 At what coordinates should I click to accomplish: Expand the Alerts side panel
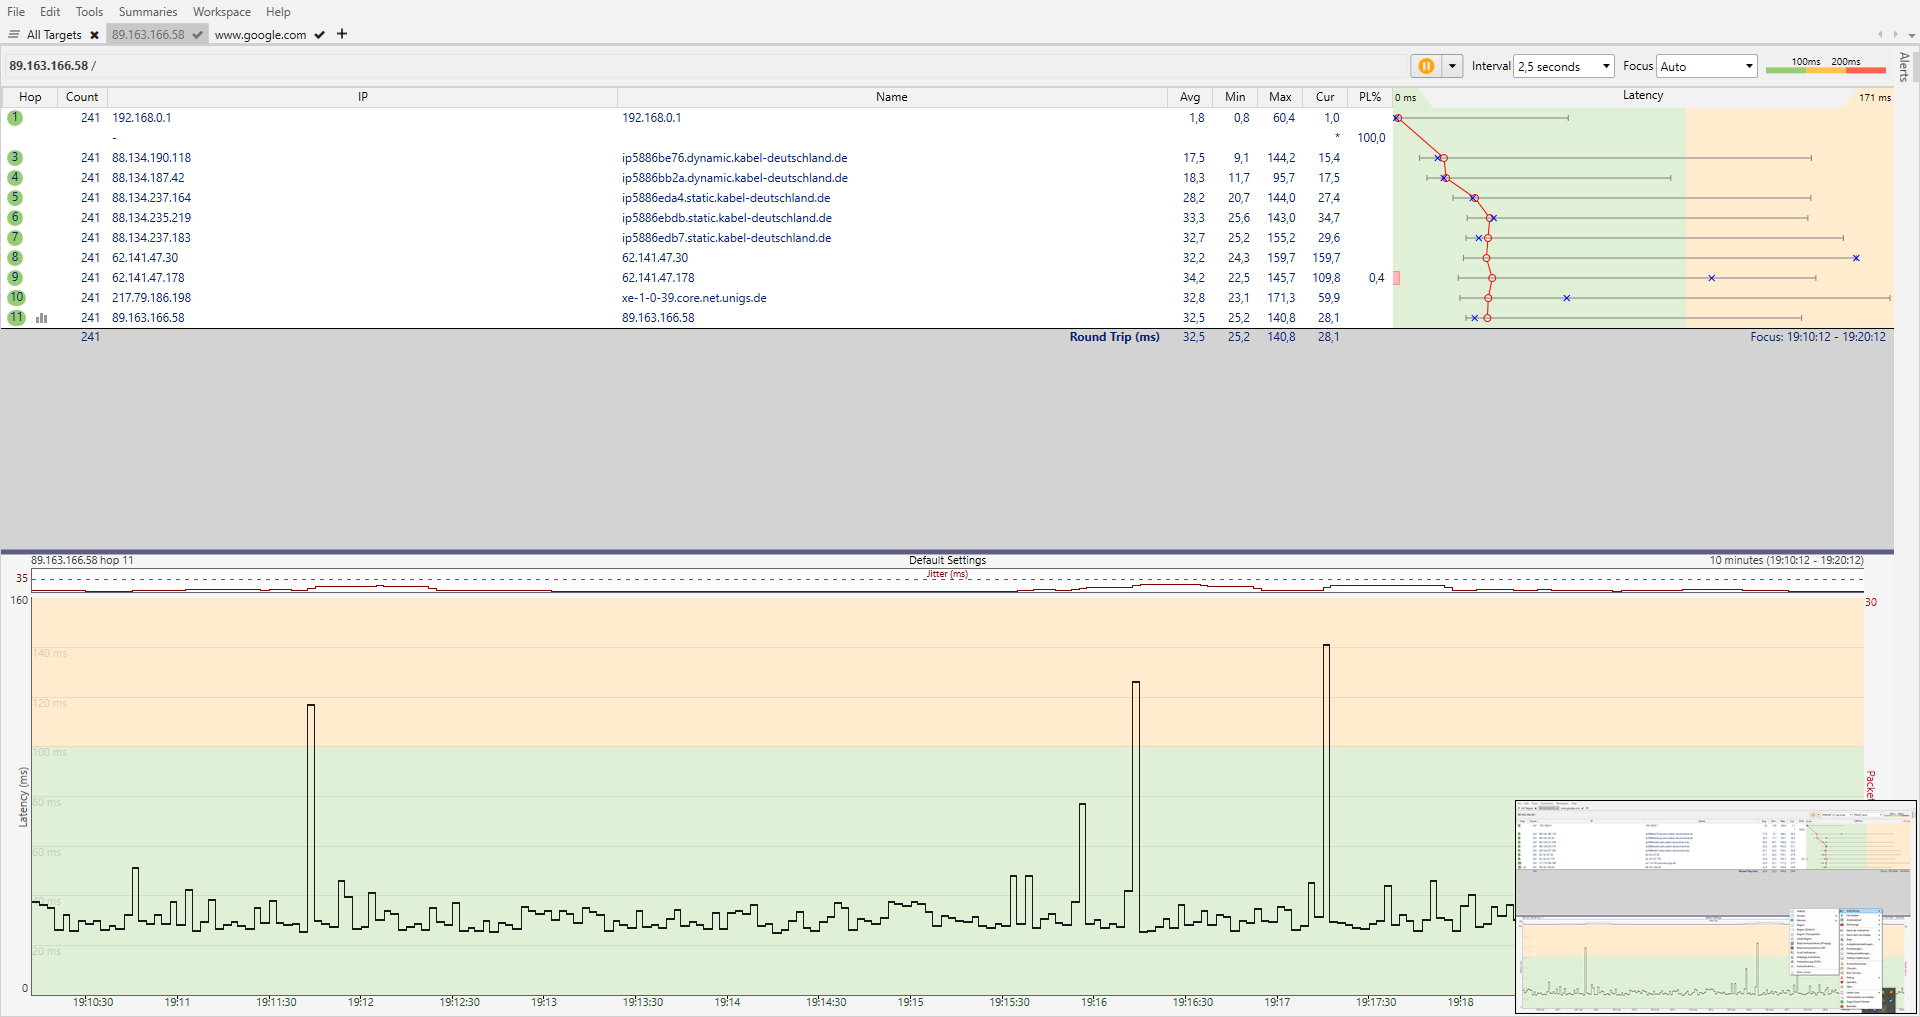tap(1904, 67)
